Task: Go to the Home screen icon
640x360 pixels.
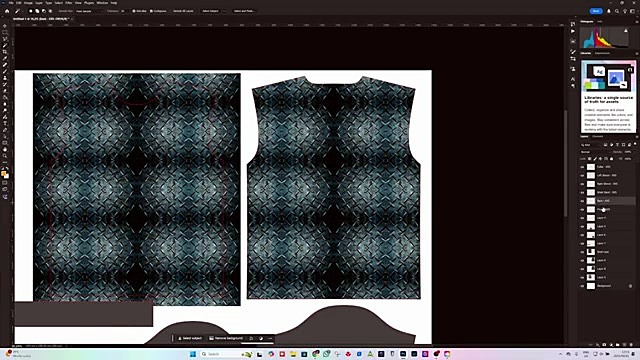Action: click(7, 11)
